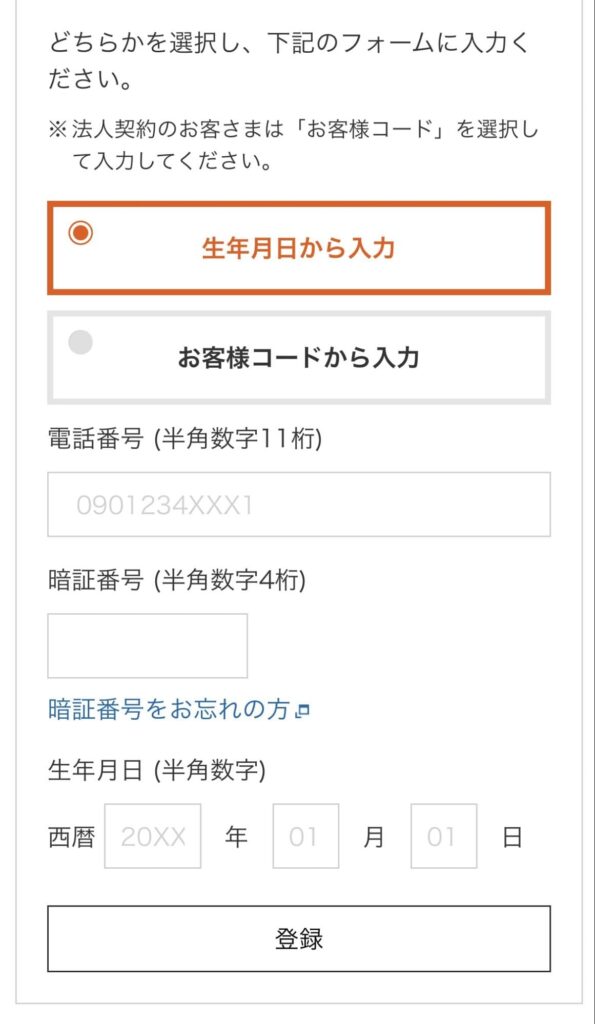This screenshot has width=595, height=1024.
Task: Click the 西暦 label beside year field
Action: [x=72, y=836]
